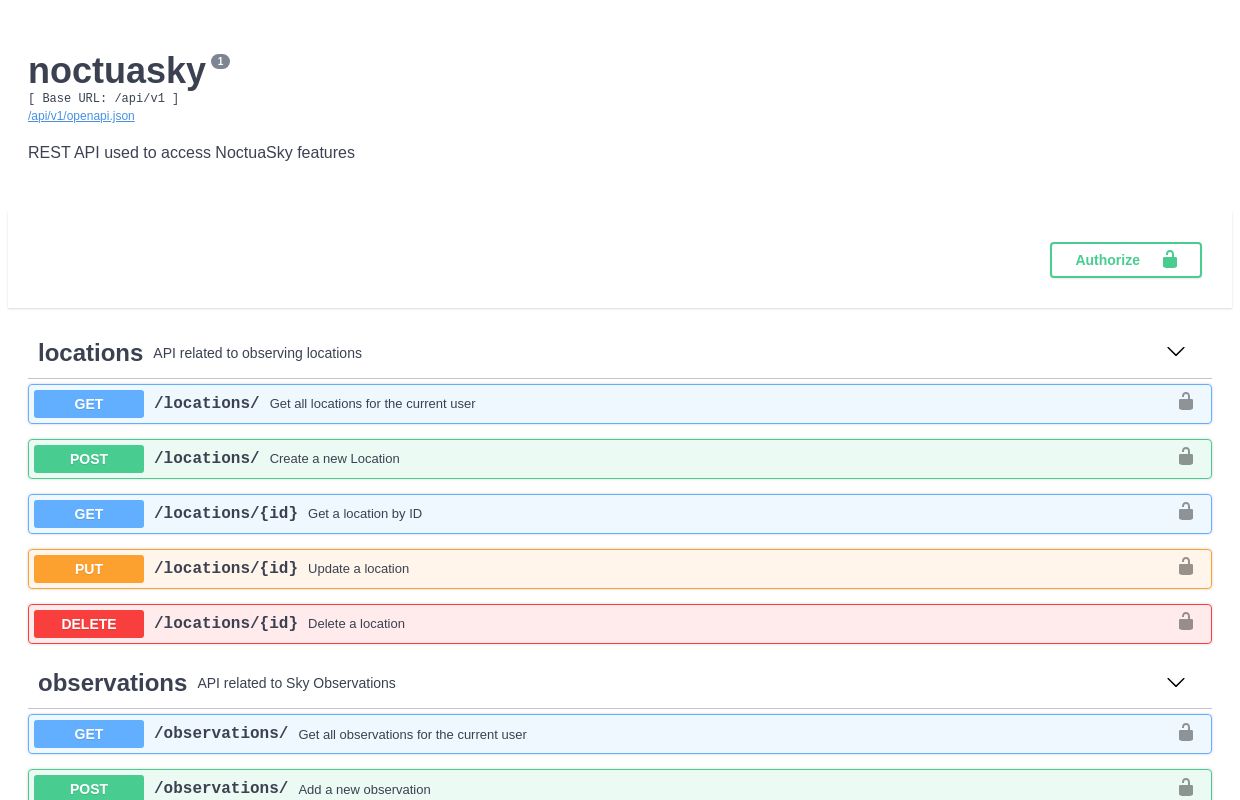This screenshot has height=800, width=1240.
Task: Click 'REST API used to access NoctuaSky features'
Action: pos(191,153)
